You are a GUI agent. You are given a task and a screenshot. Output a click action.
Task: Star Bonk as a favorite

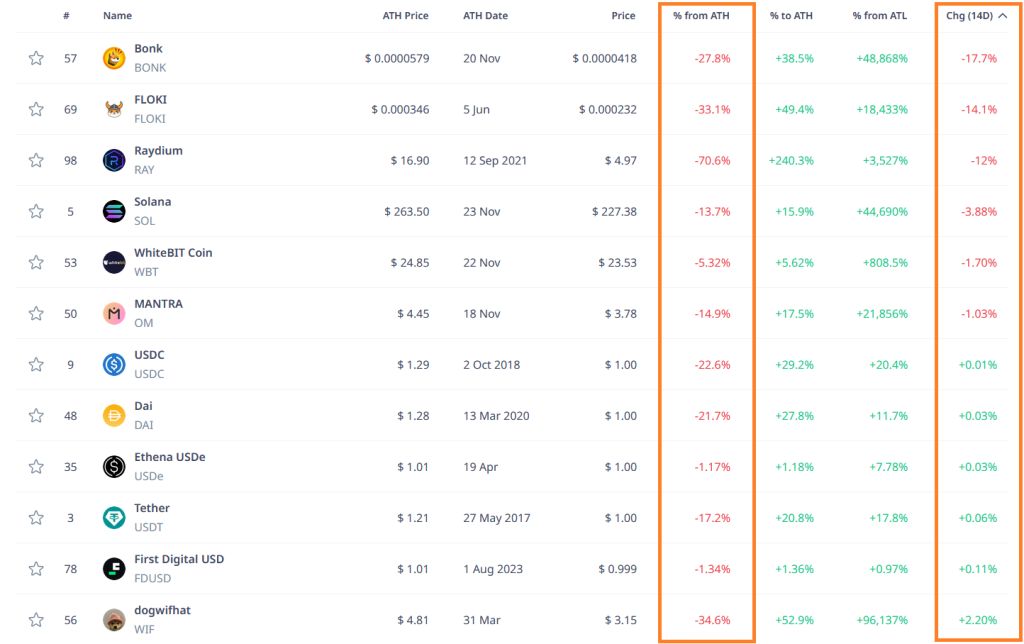(36, 58)
